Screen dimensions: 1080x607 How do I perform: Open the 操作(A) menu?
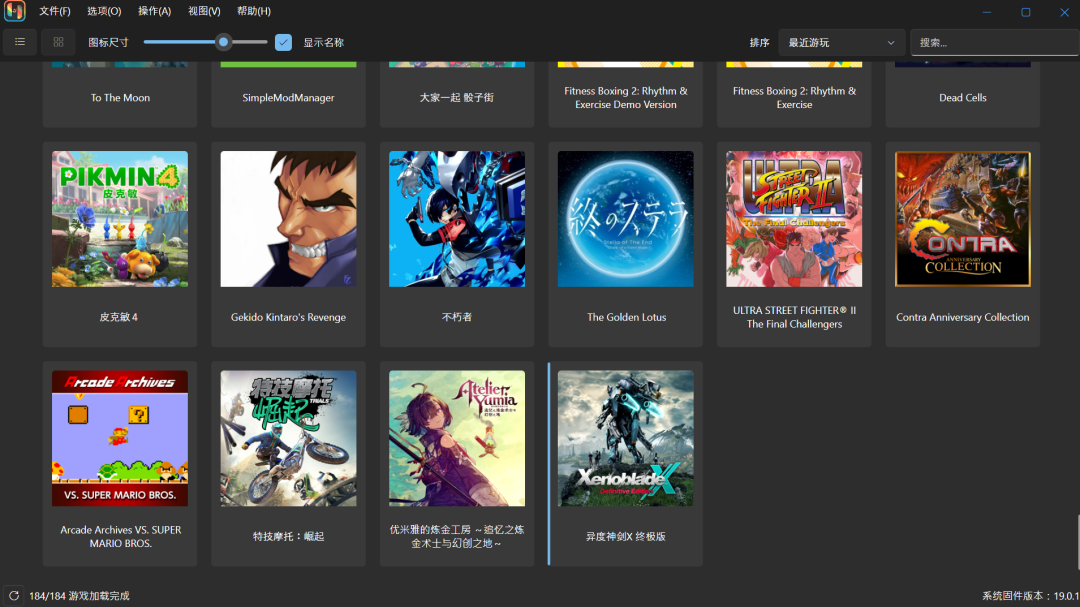[154, 12]
